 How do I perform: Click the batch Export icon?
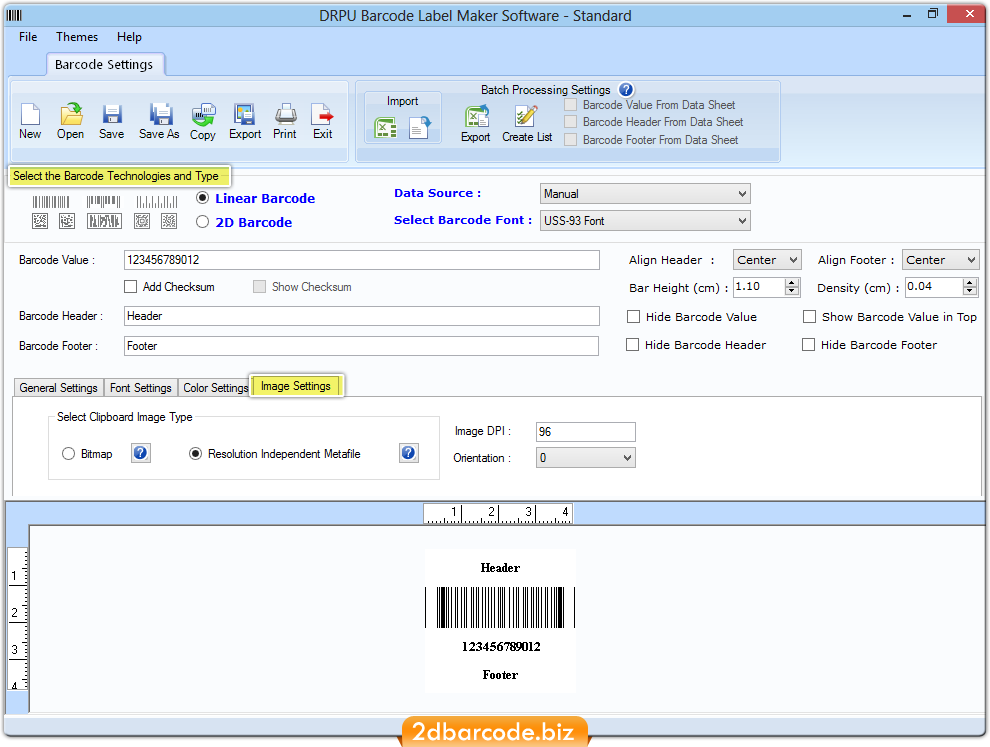(477, 117)
